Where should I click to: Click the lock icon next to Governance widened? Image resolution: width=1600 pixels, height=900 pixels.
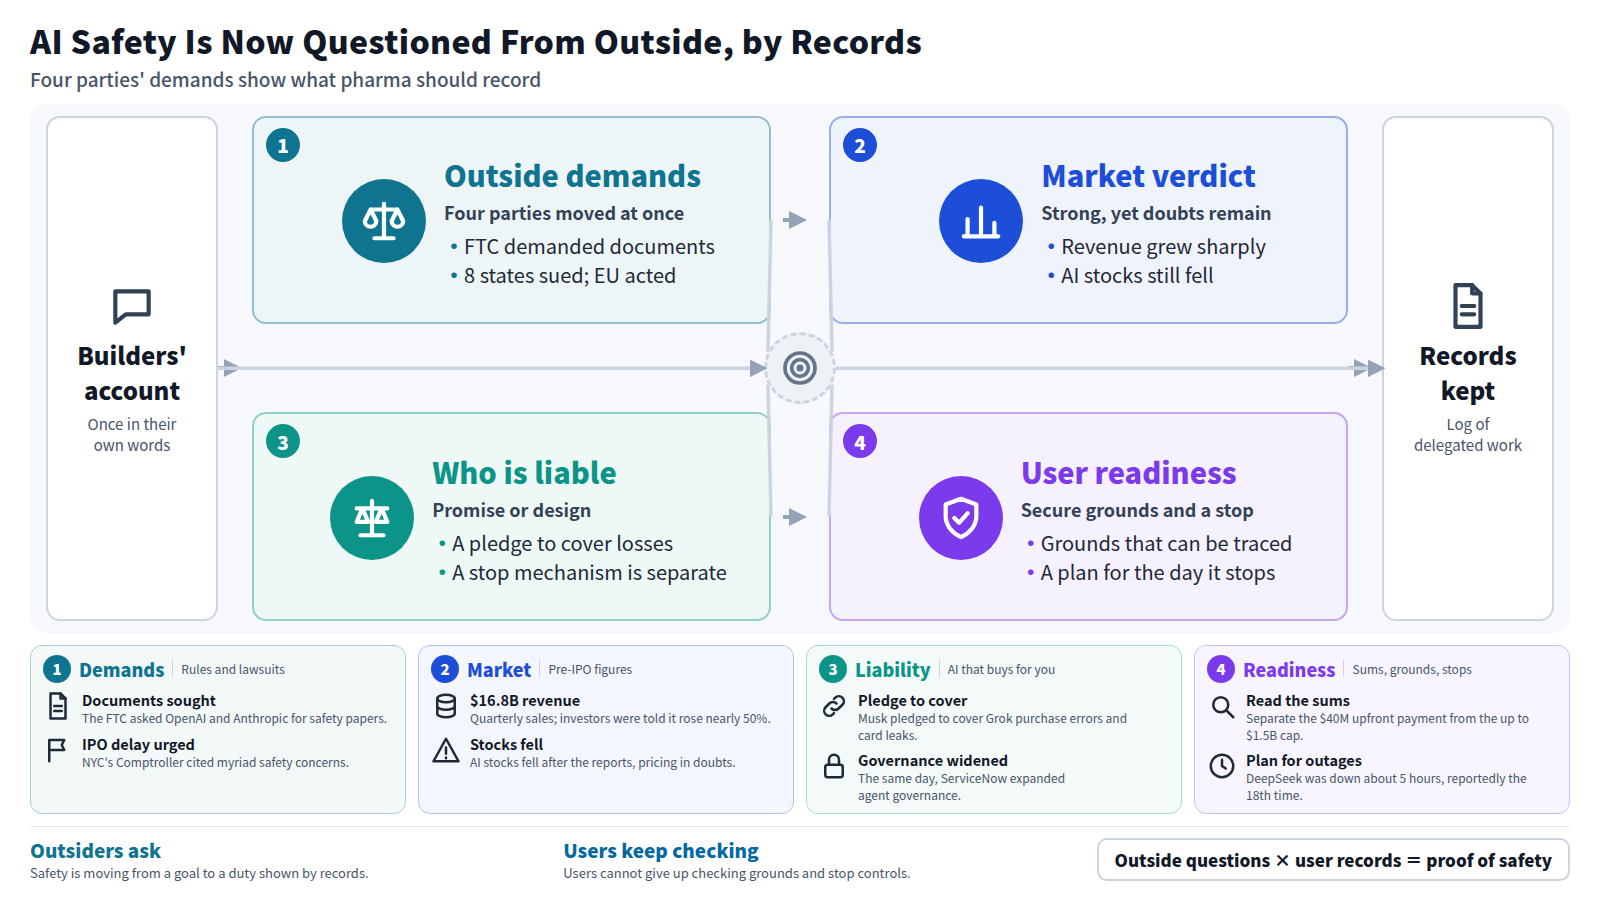click(834, 767)
